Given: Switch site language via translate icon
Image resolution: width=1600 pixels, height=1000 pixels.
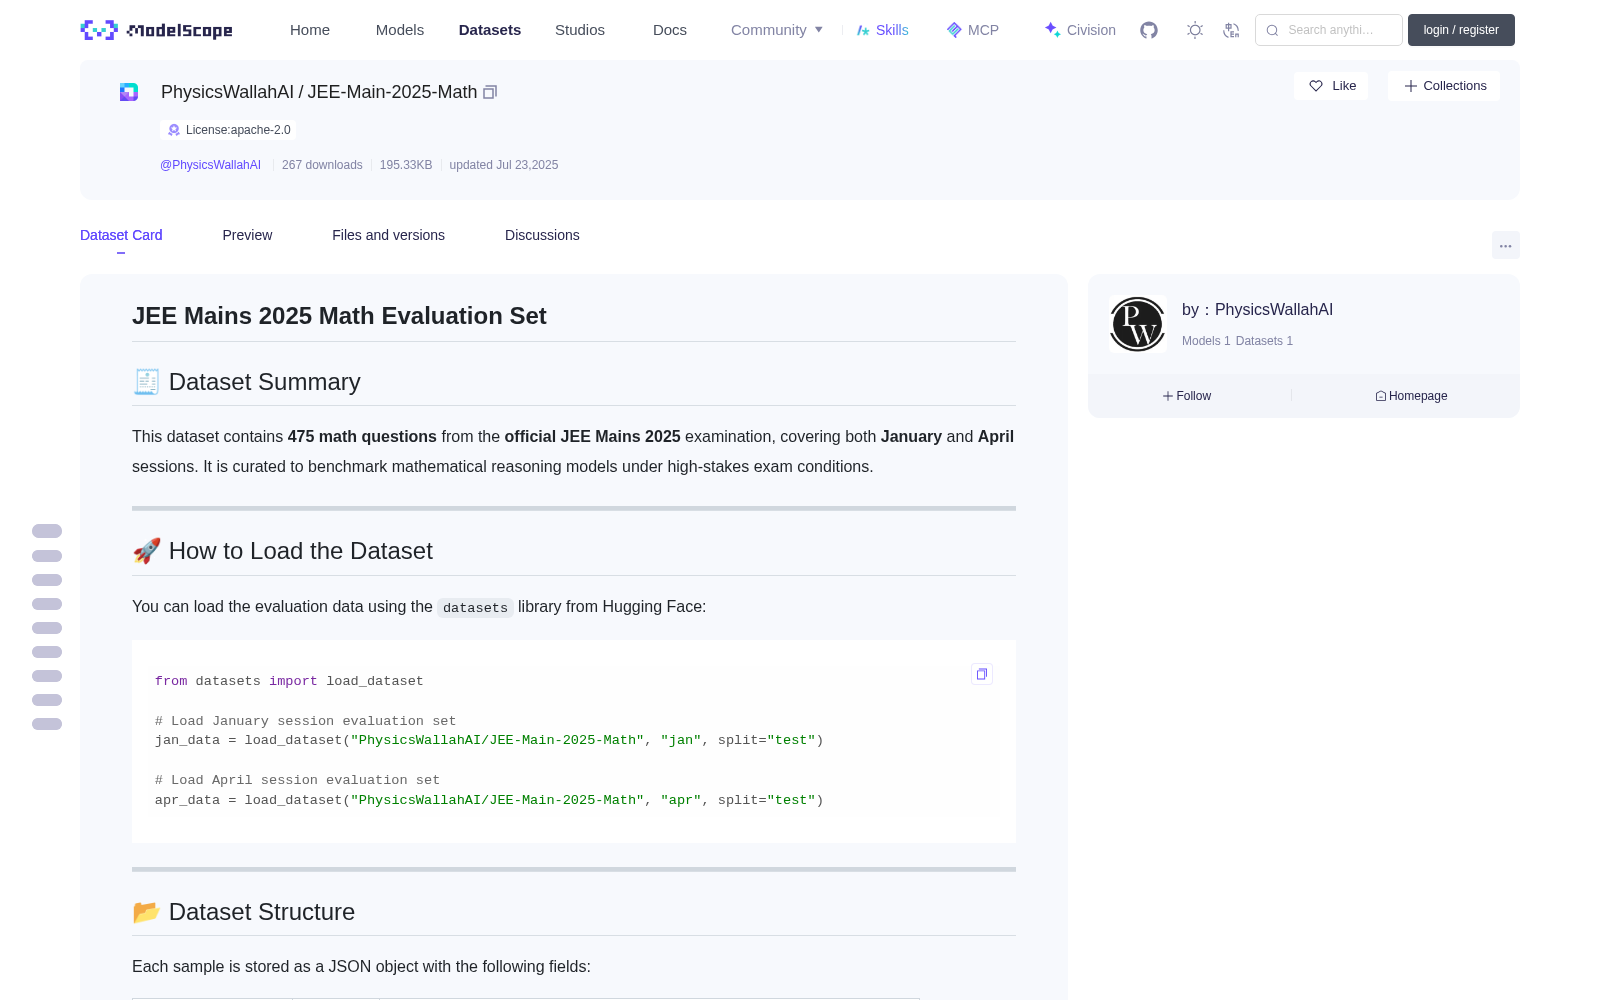Looking at the screenshot, I should (x=1232, y=30).
